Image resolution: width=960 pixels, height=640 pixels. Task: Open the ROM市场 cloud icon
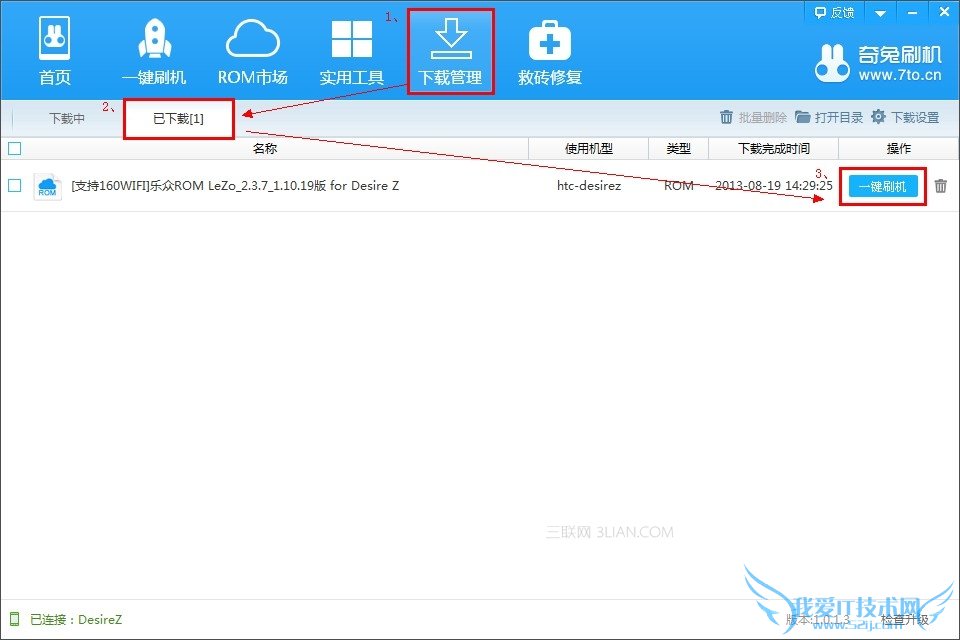253,51
